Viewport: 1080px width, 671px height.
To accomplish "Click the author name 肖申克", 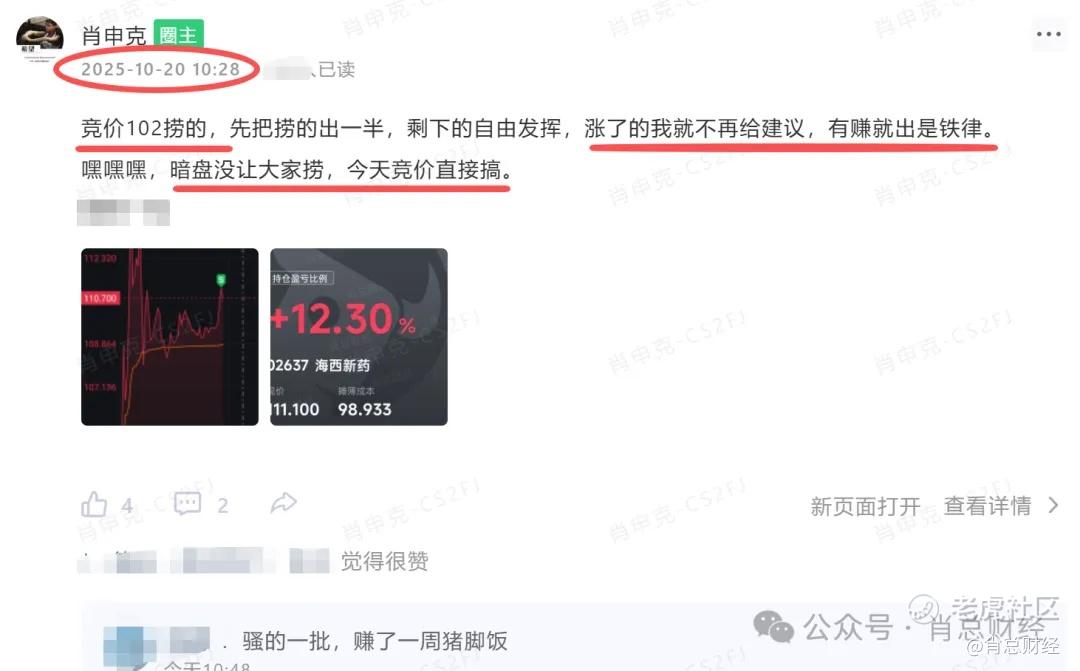I will pos(114,35).
